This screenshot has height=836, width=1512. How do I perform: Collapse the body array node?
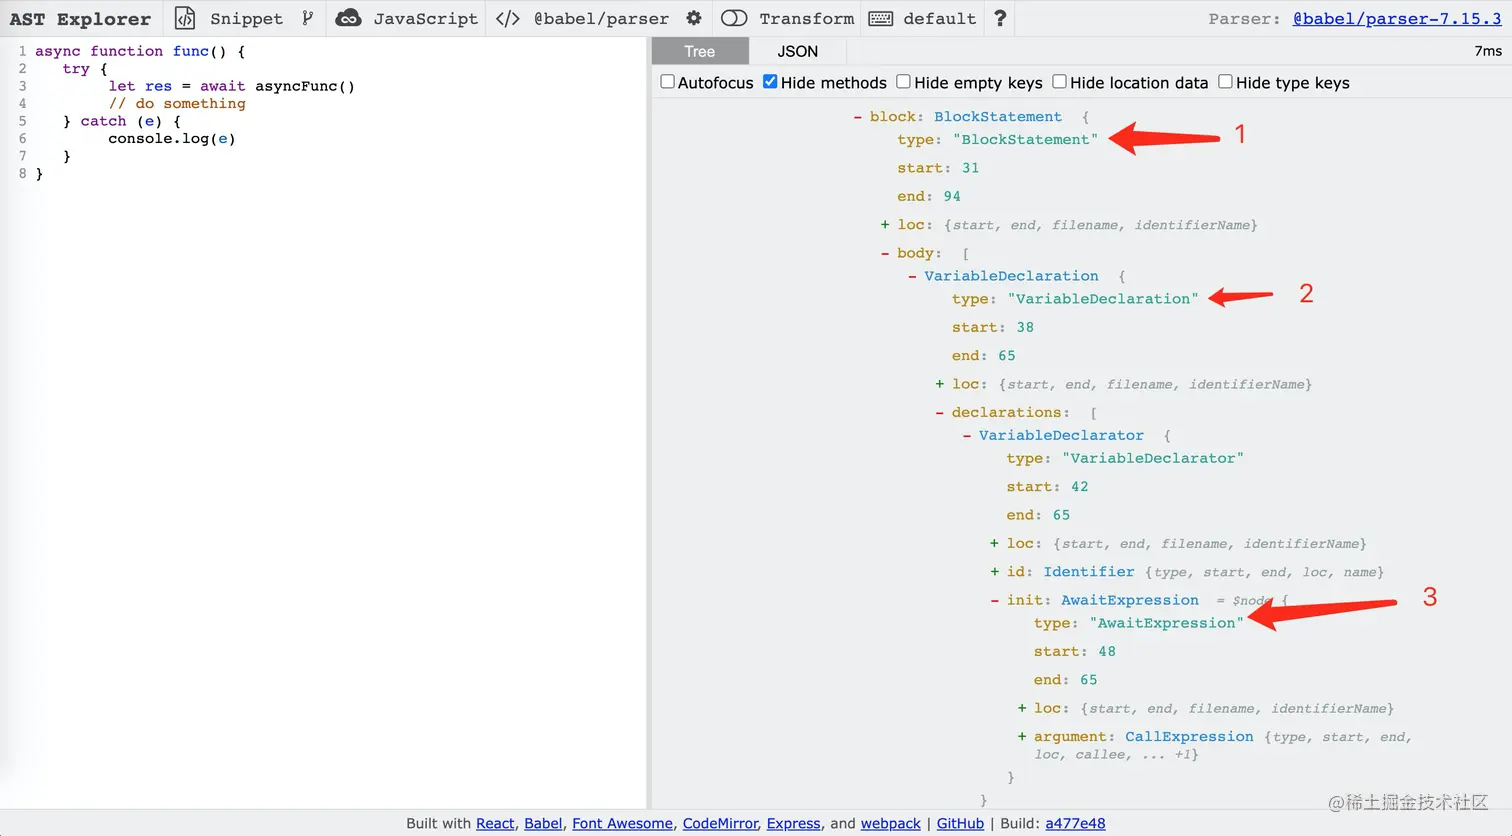(885, 253)
